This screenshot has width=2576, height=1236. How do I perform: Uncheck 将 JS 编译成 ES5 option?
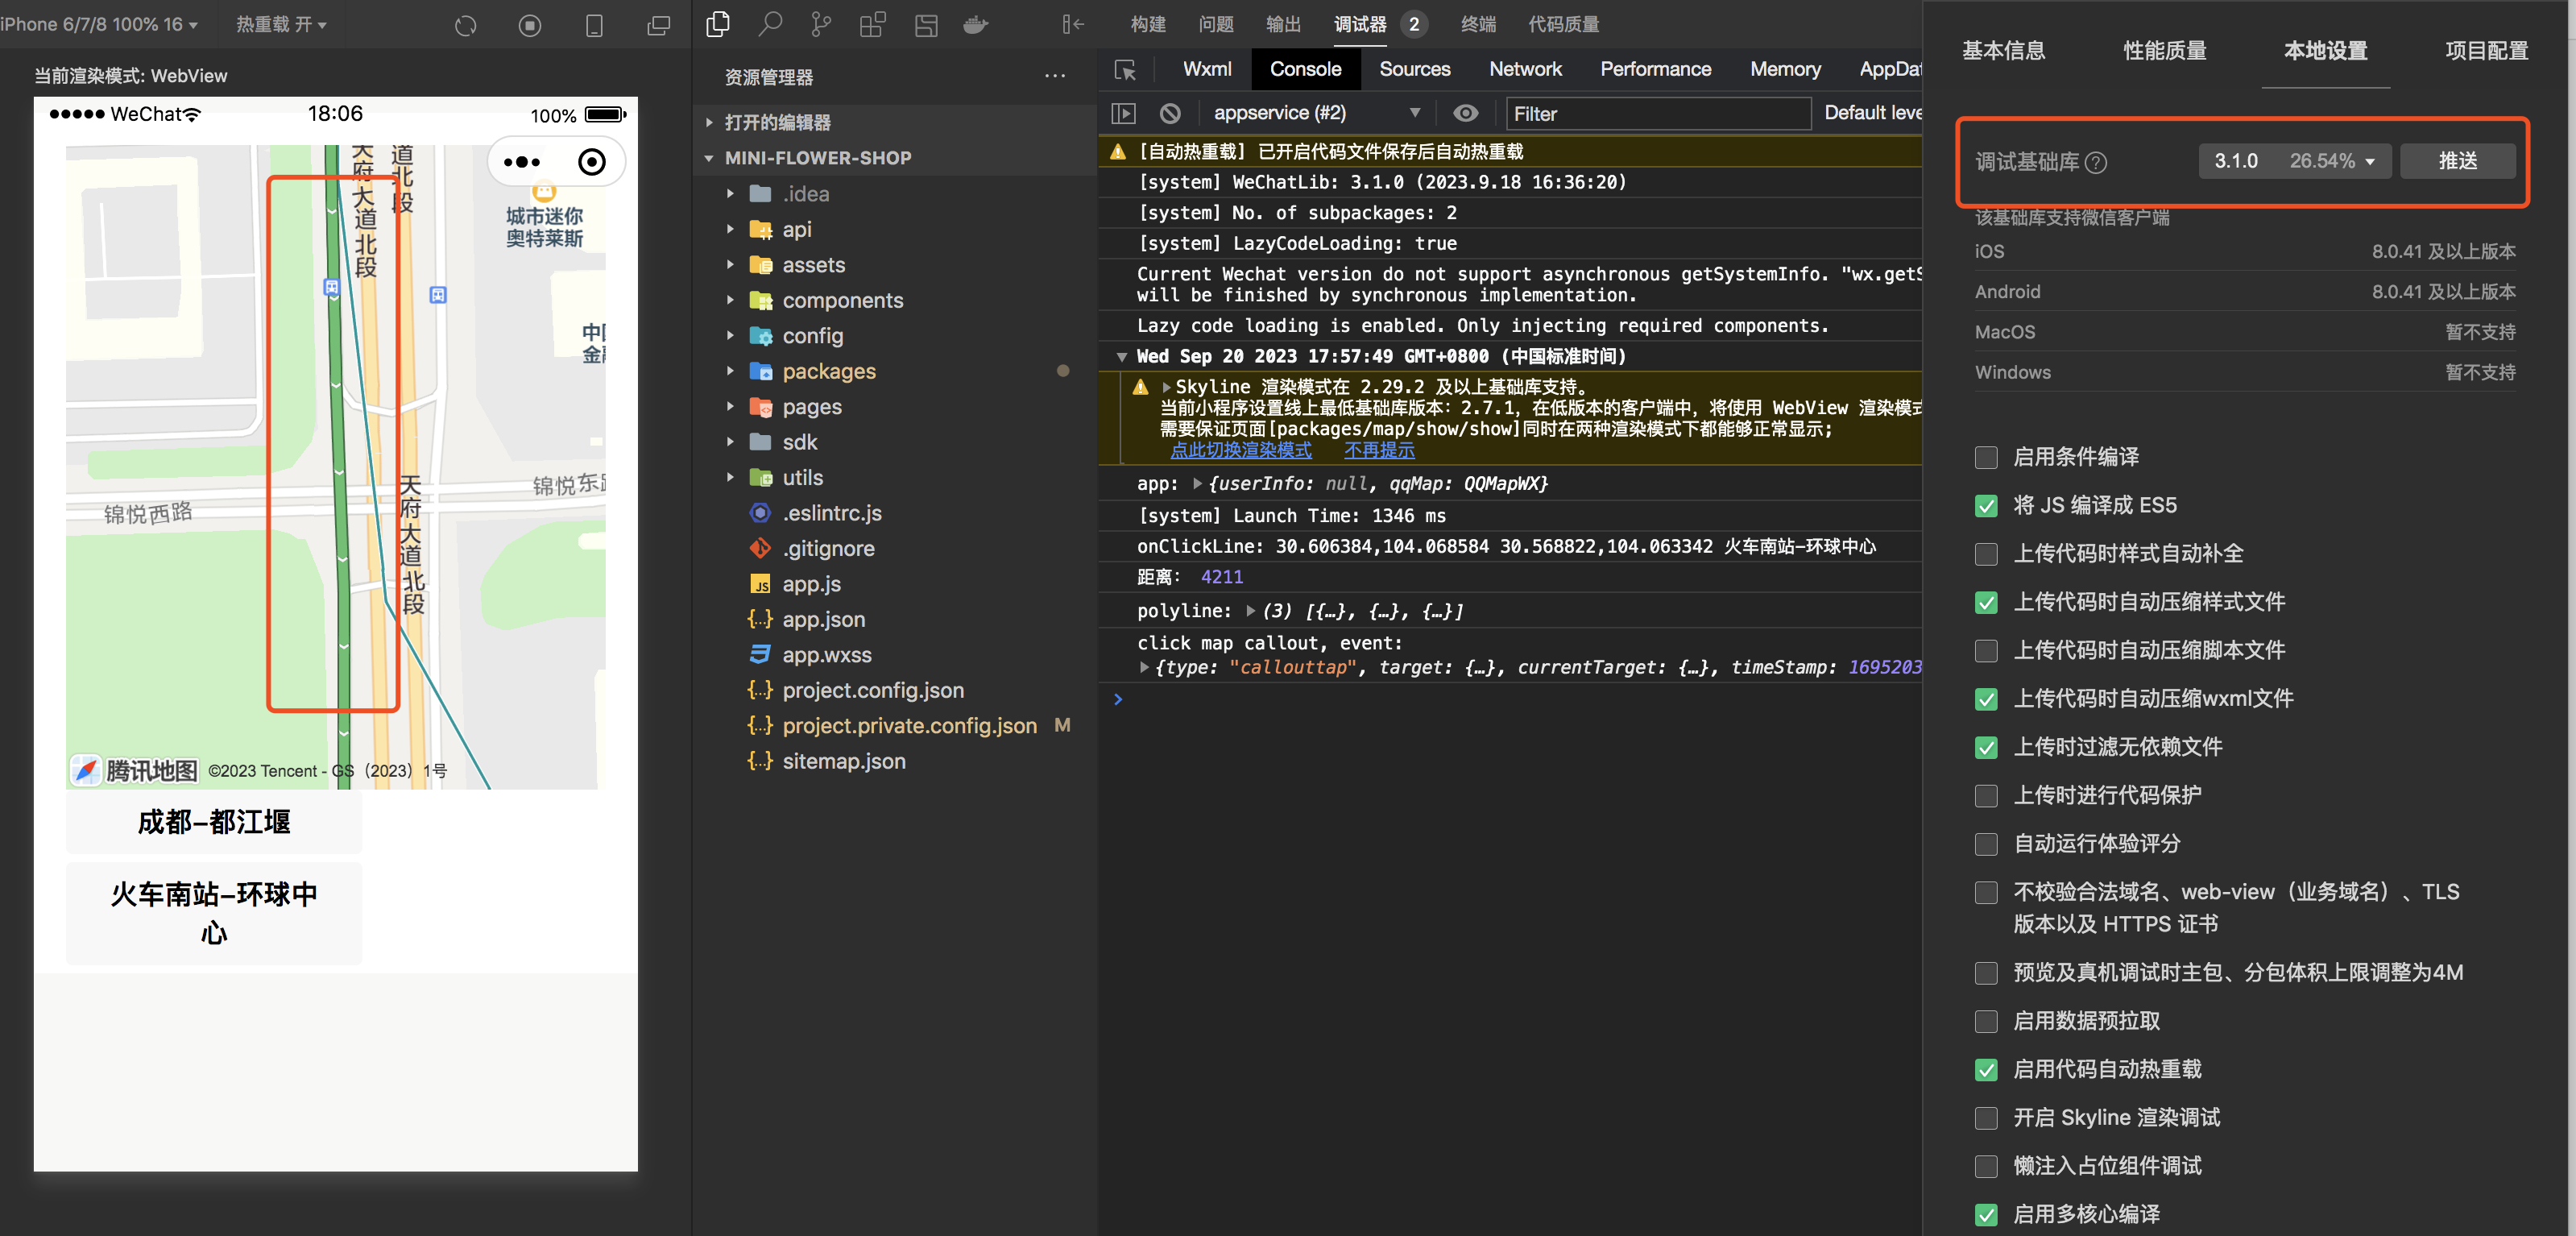[1986, 506]
